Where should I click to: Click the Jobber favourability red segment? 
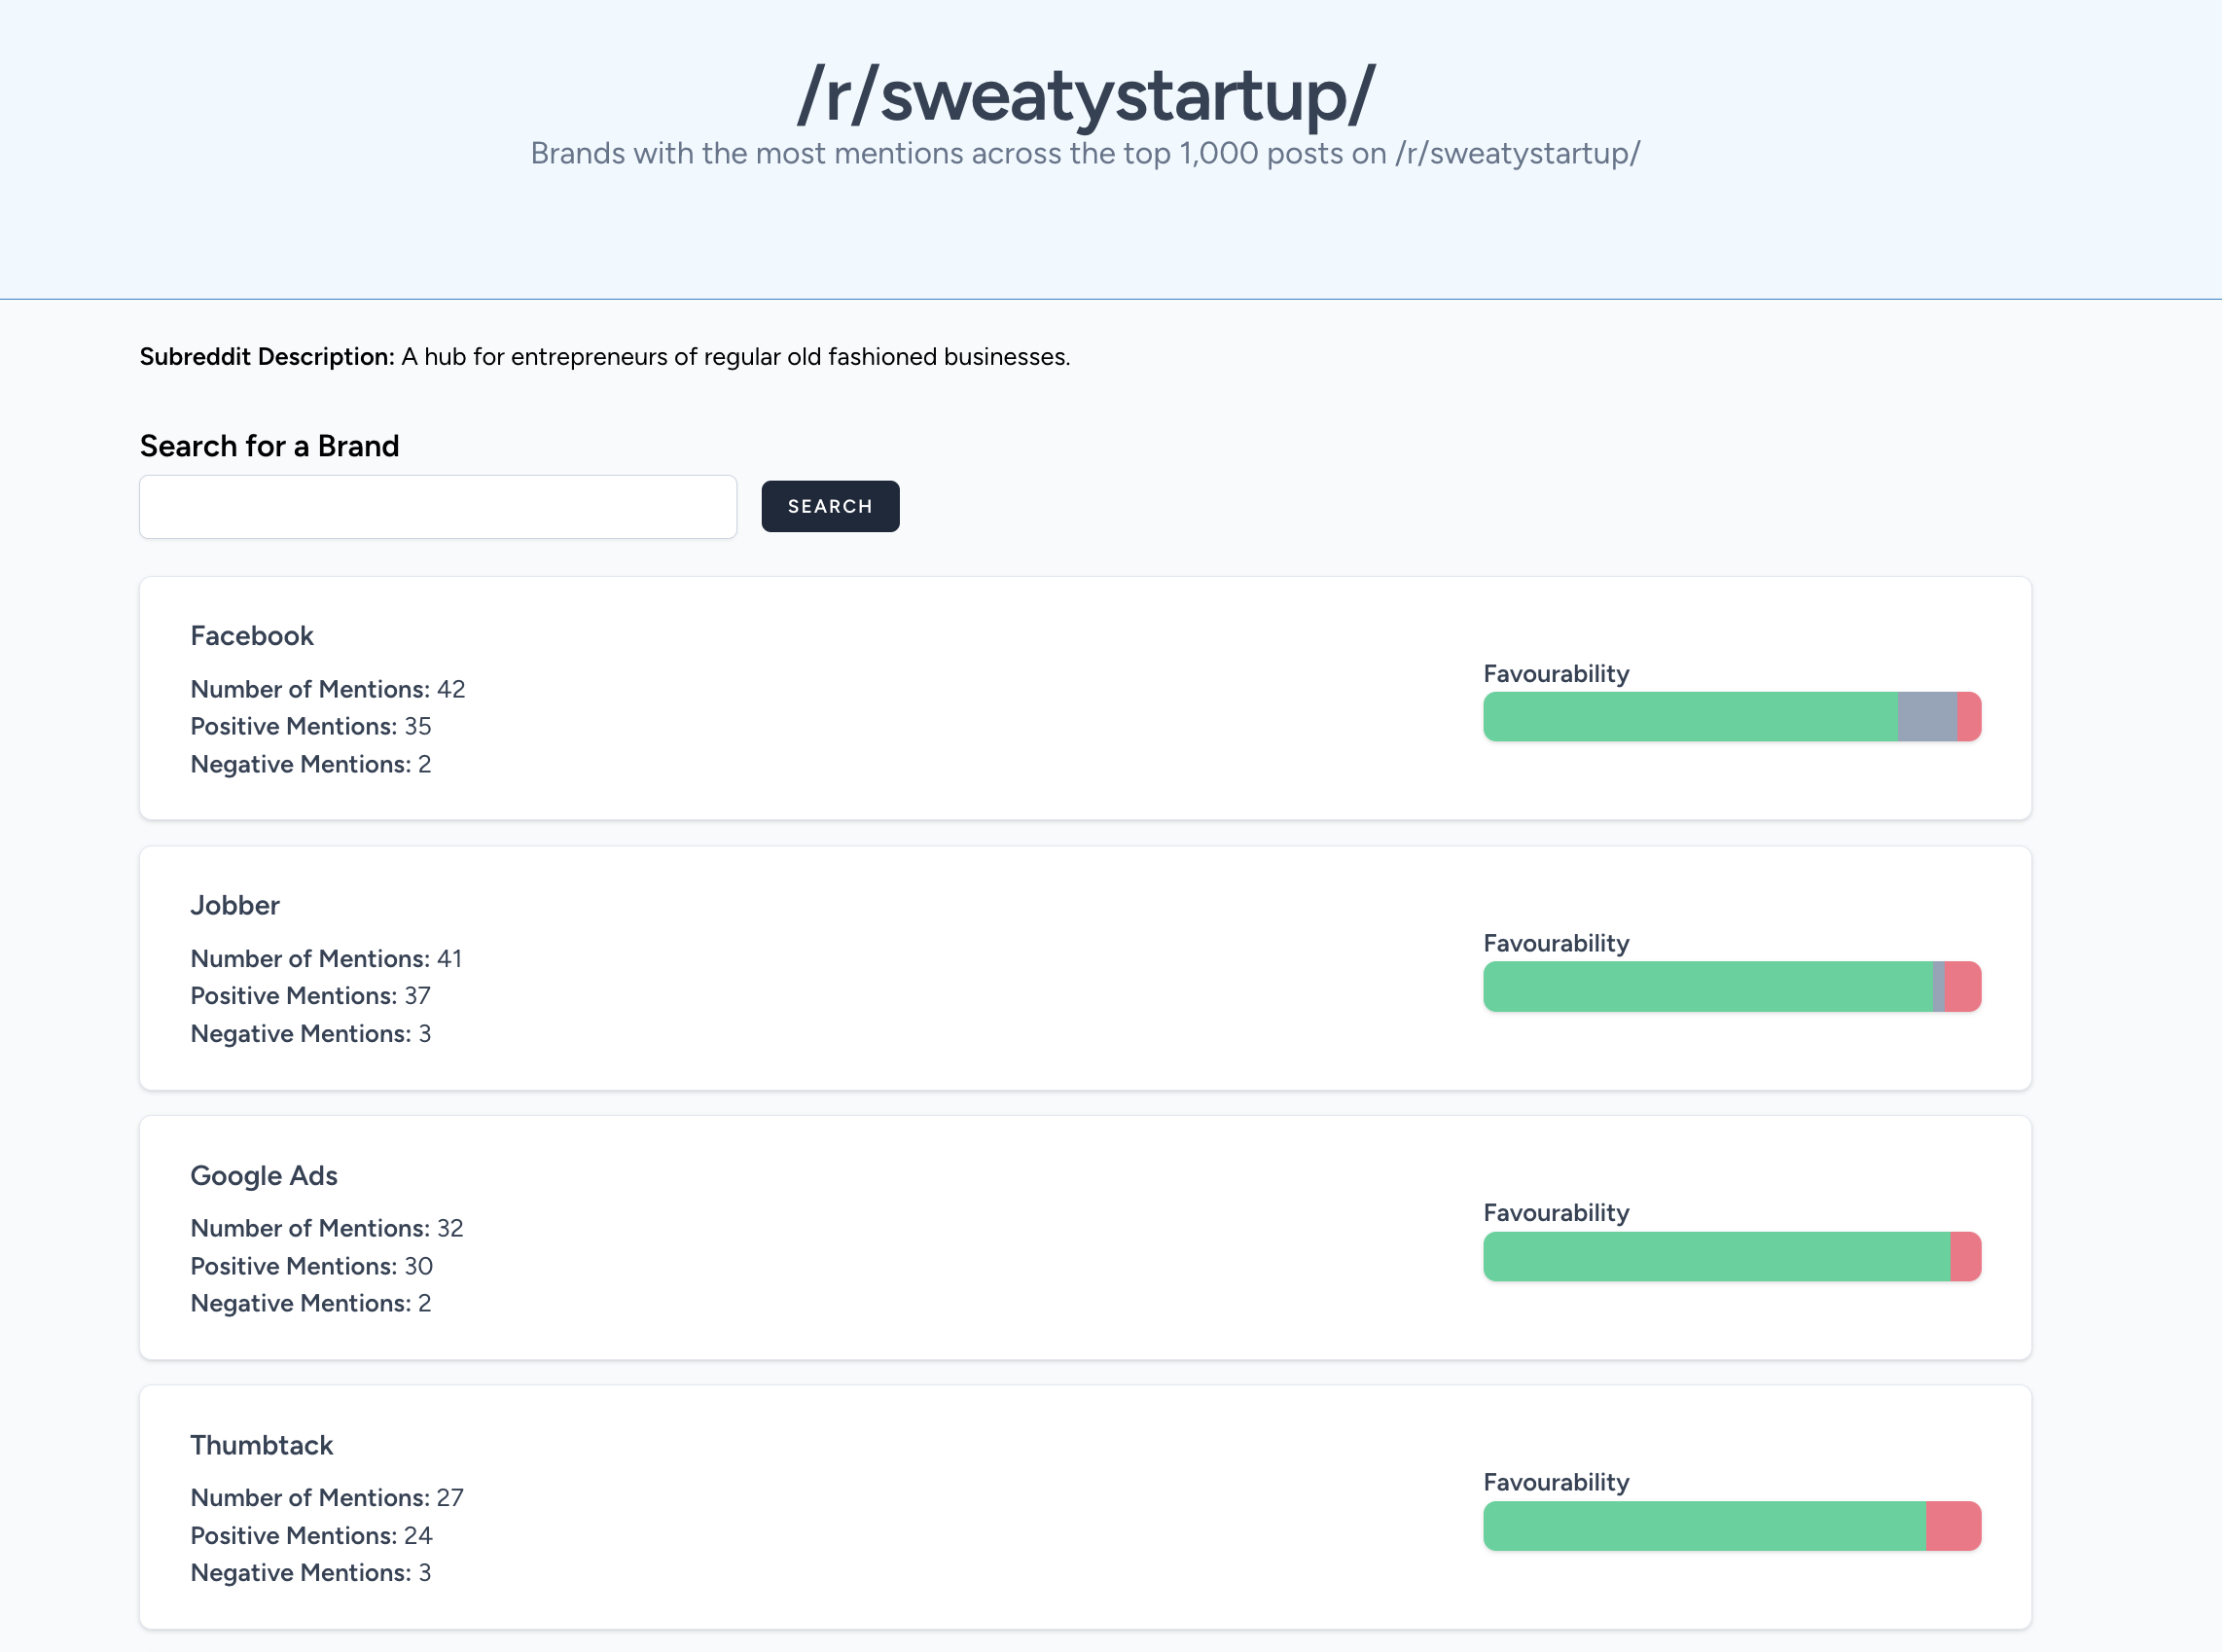(x=1963, y=986)
